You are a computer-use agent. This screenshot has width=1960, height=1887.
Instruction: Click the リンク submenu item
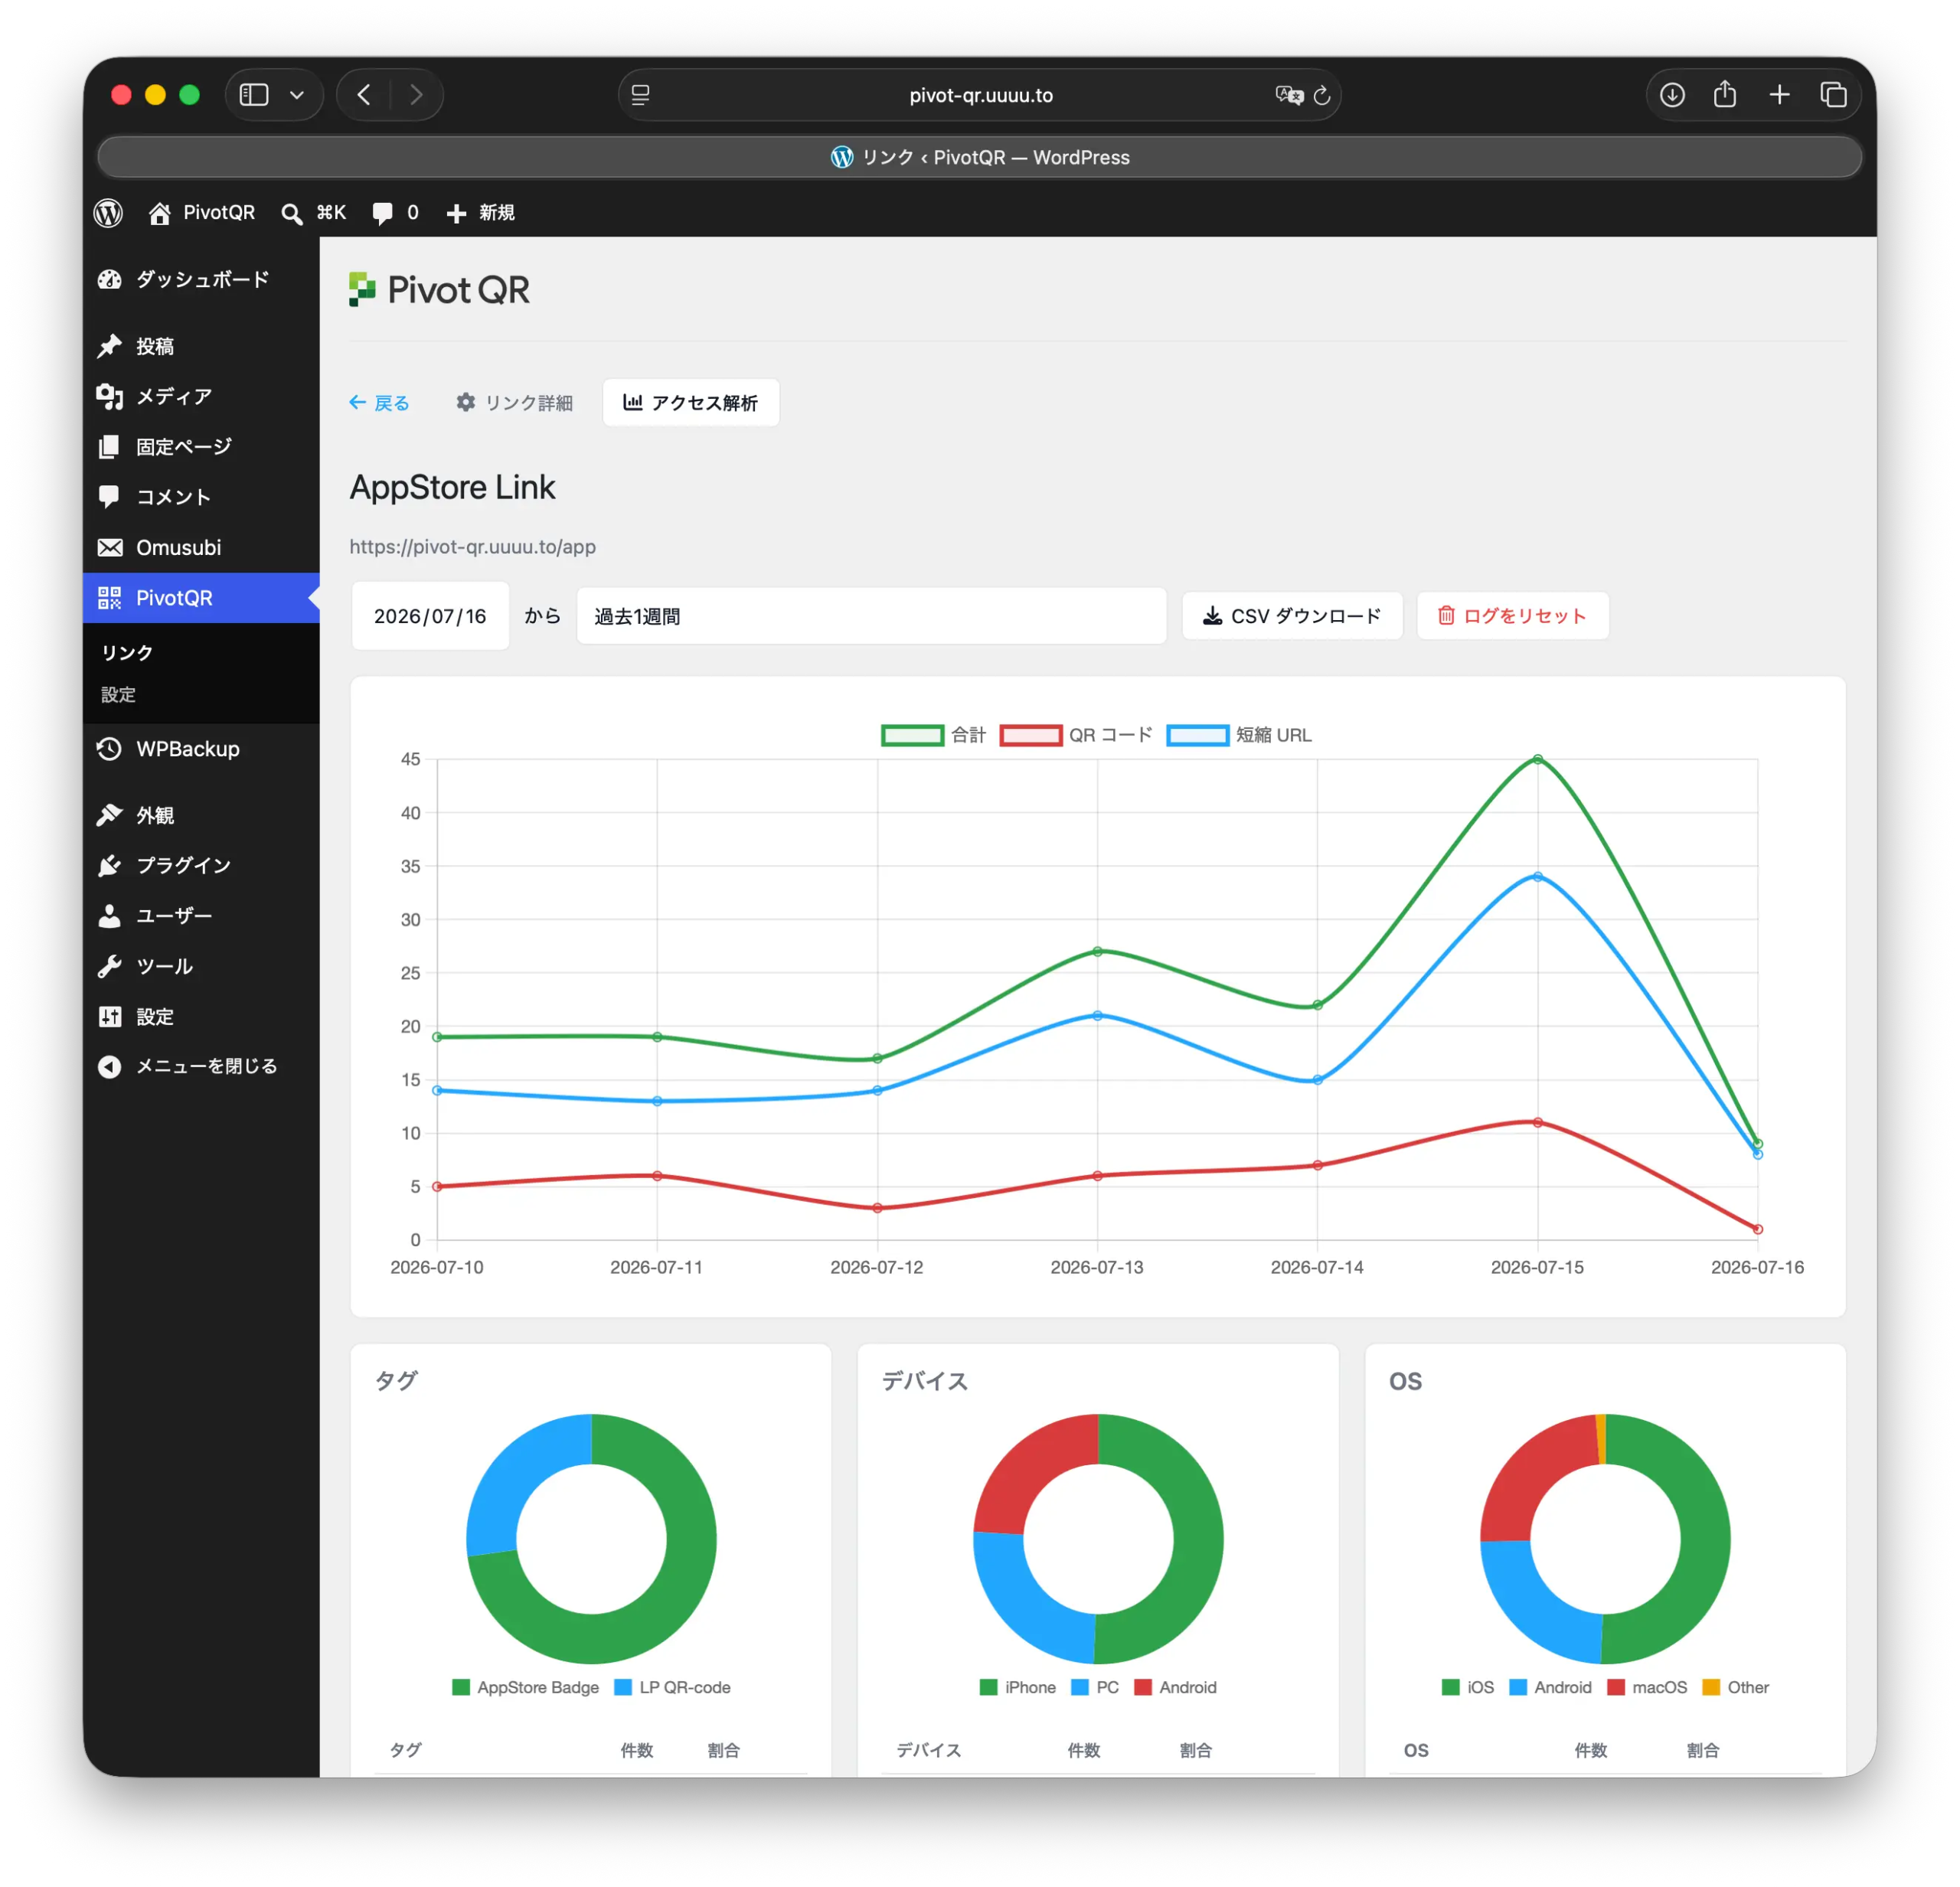[127, 652]
